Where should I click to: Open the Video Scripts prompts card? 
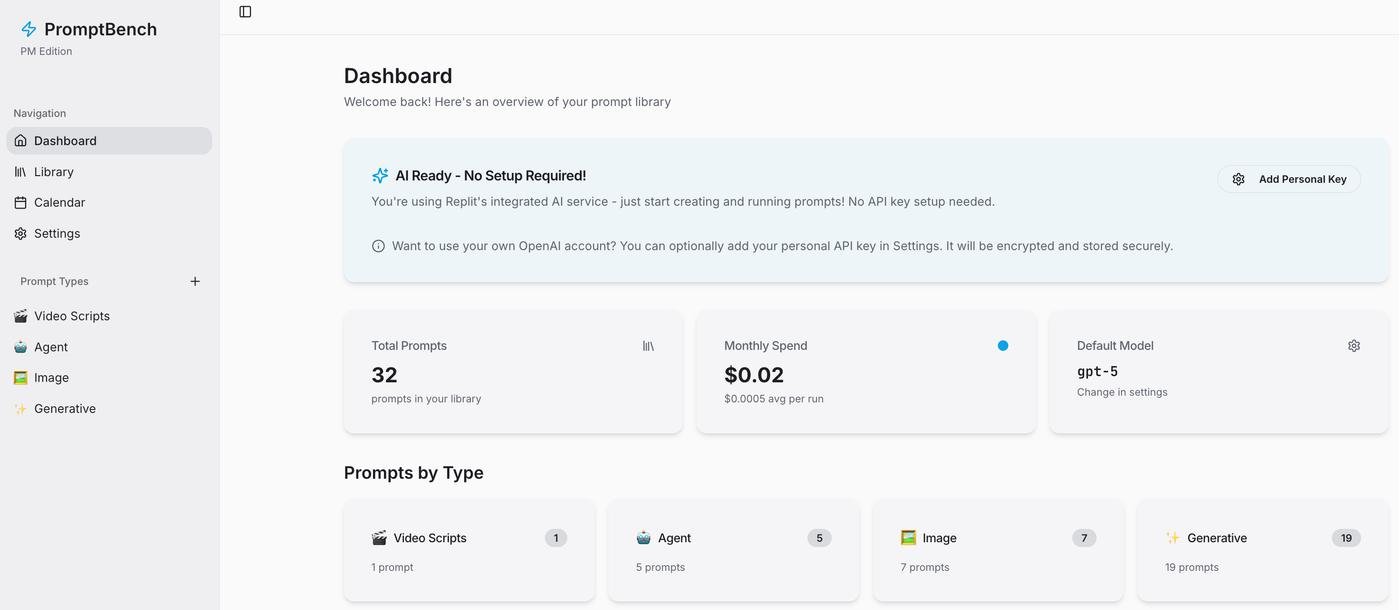(x=469, y=551)
